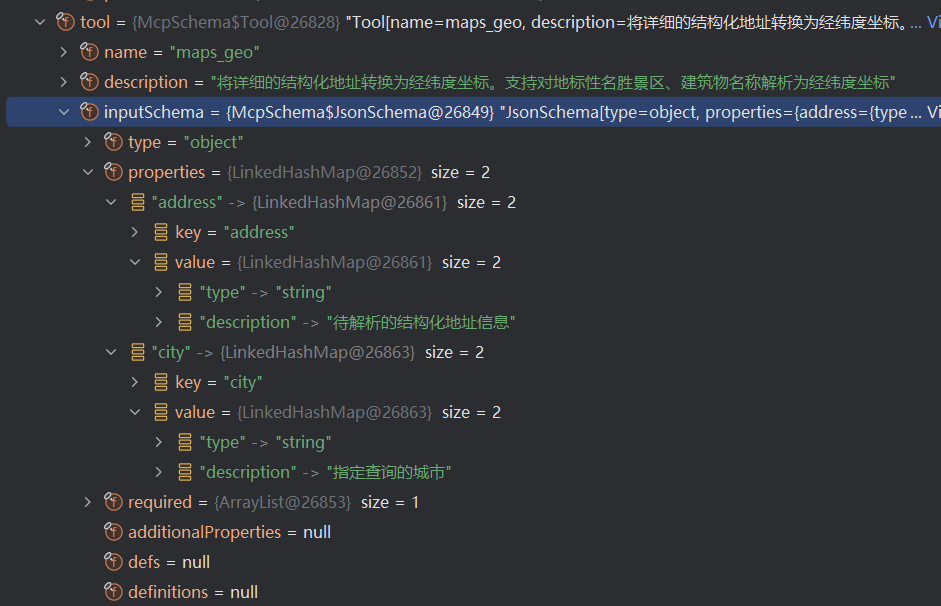Screen dimensions: 941x606
Task: Select the "maps_geo" string value
Action: tap(214, 53)
